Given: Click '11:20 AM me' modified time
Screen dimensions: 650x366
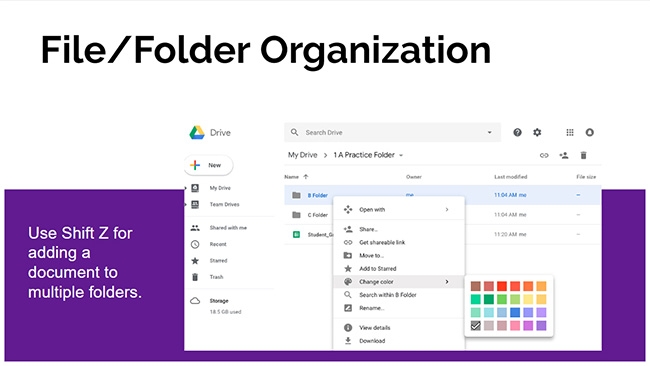Looking at the screenshot, I should pyautogui.click(x=510, y=234).
